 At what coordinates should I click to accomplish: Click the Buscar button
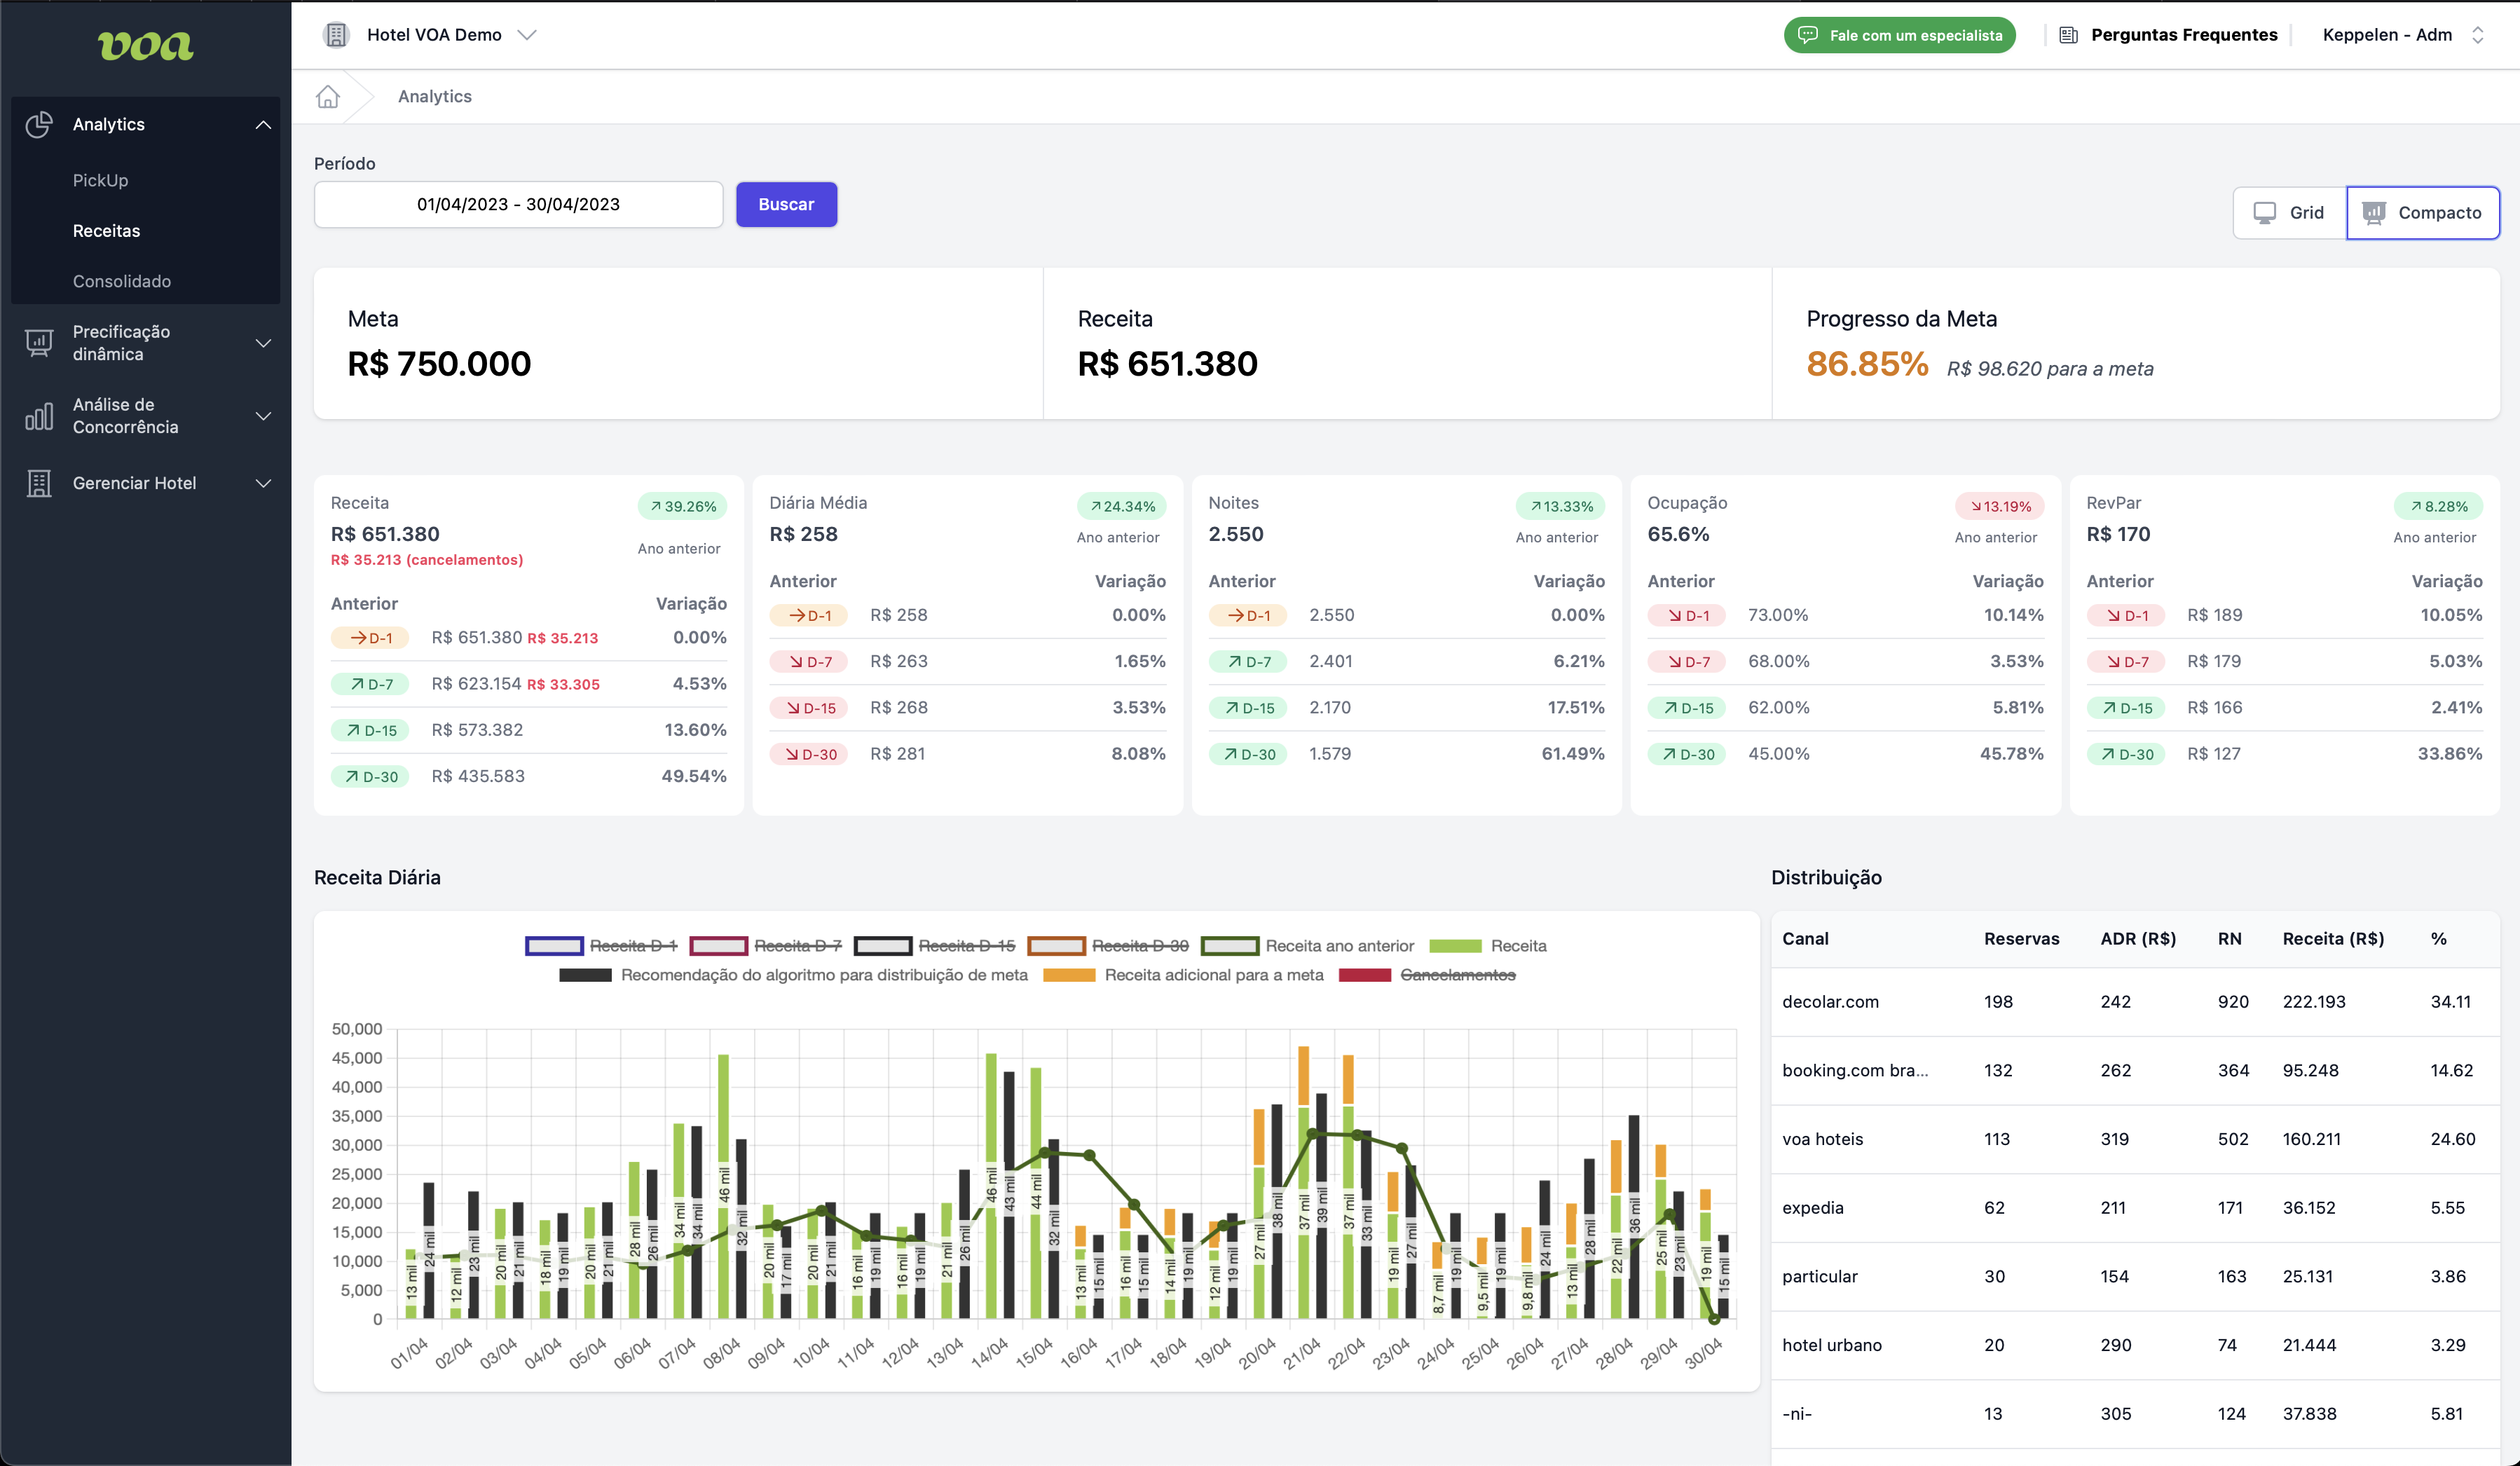tap(786, 205)
